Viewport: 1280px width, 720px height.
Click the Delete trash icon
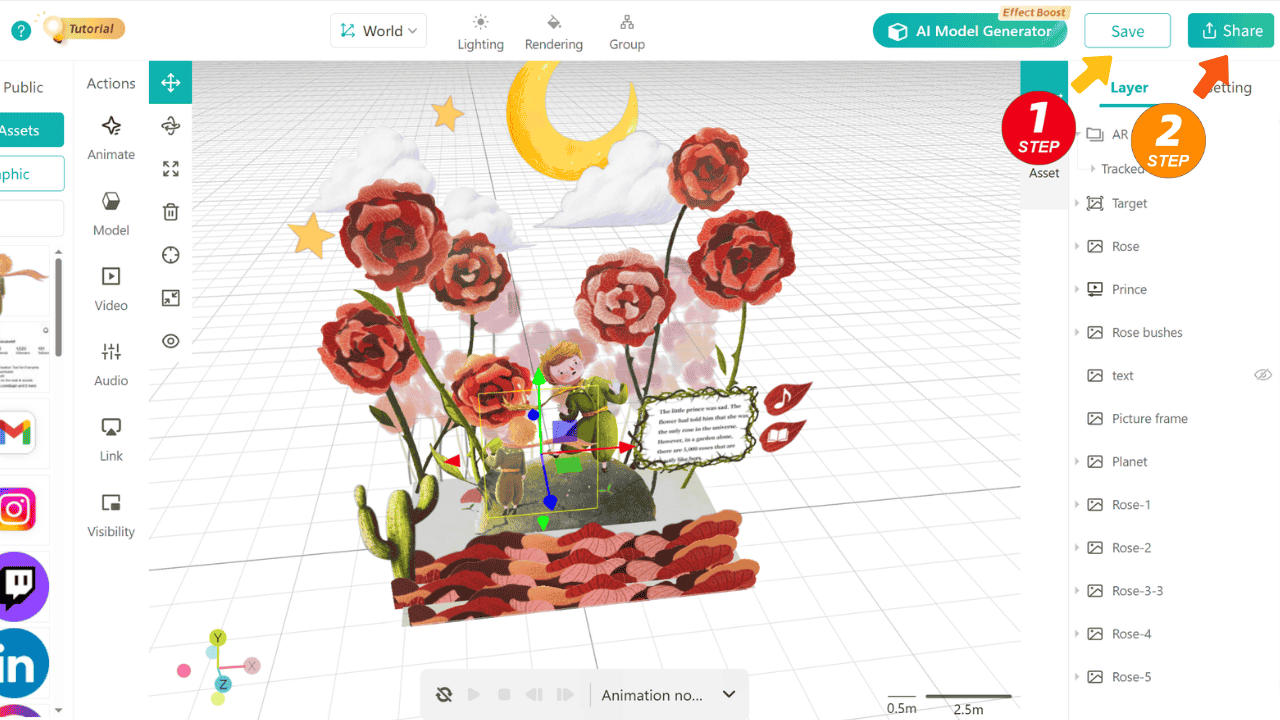coord(170,212)
